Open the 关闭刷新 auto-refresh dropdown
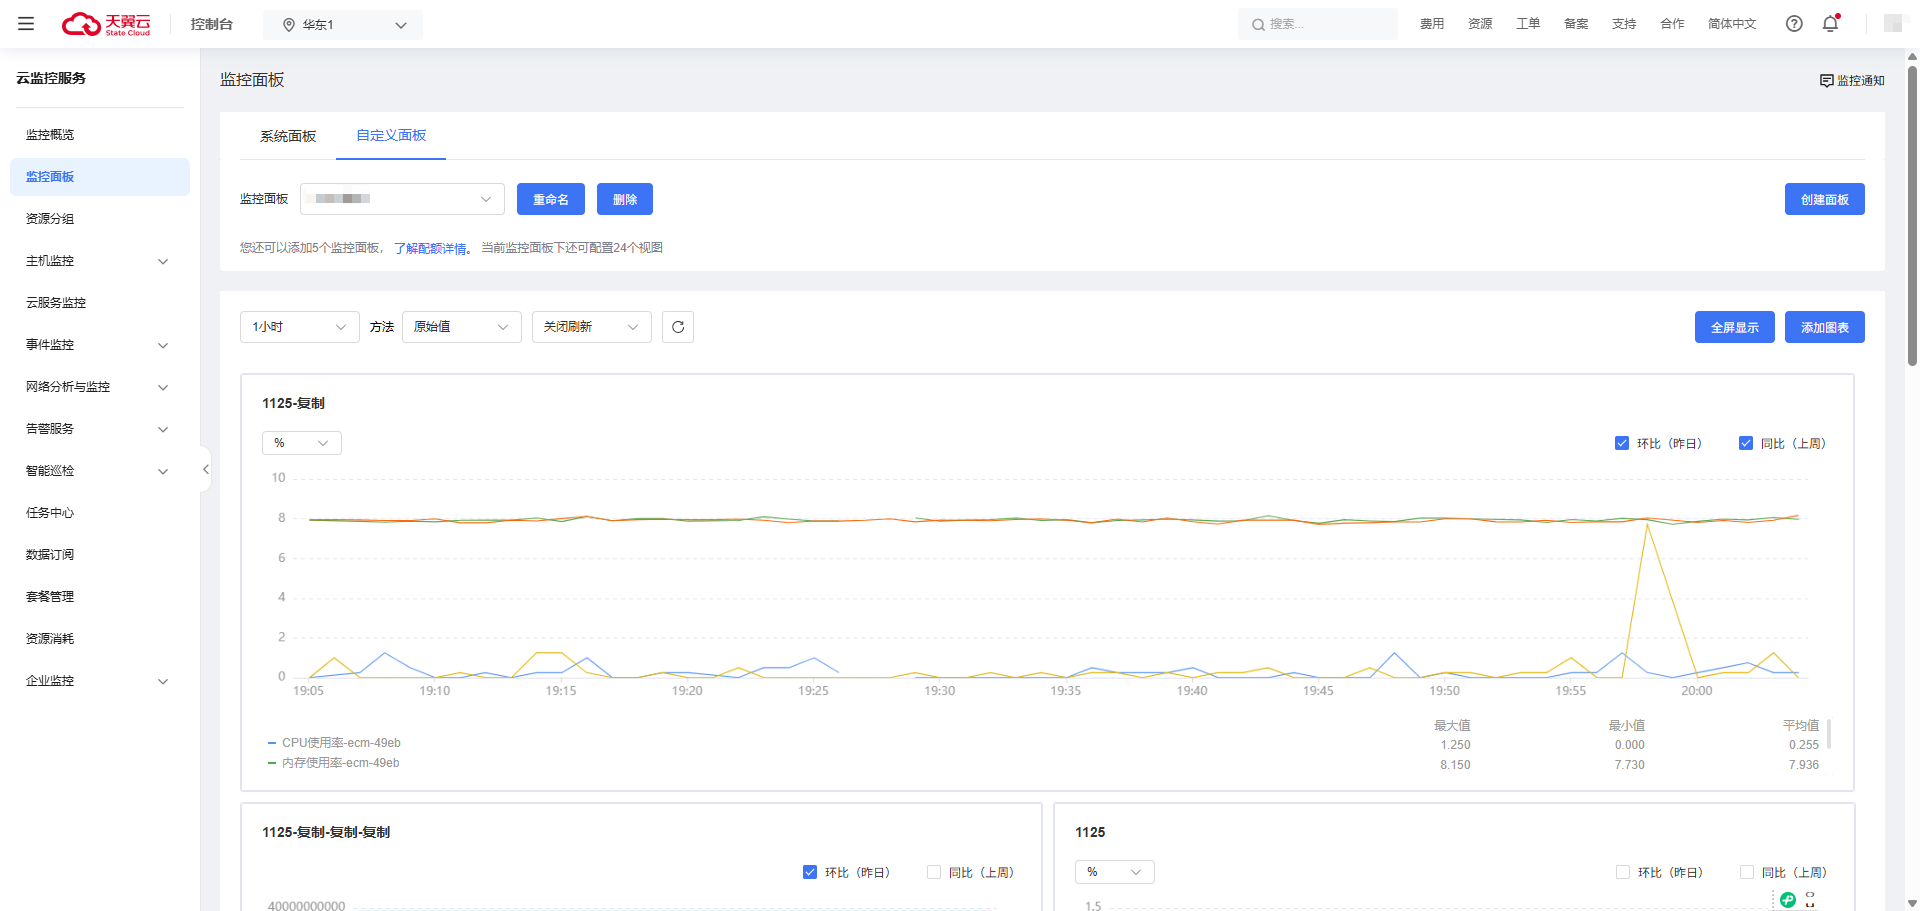 [591, 327]
